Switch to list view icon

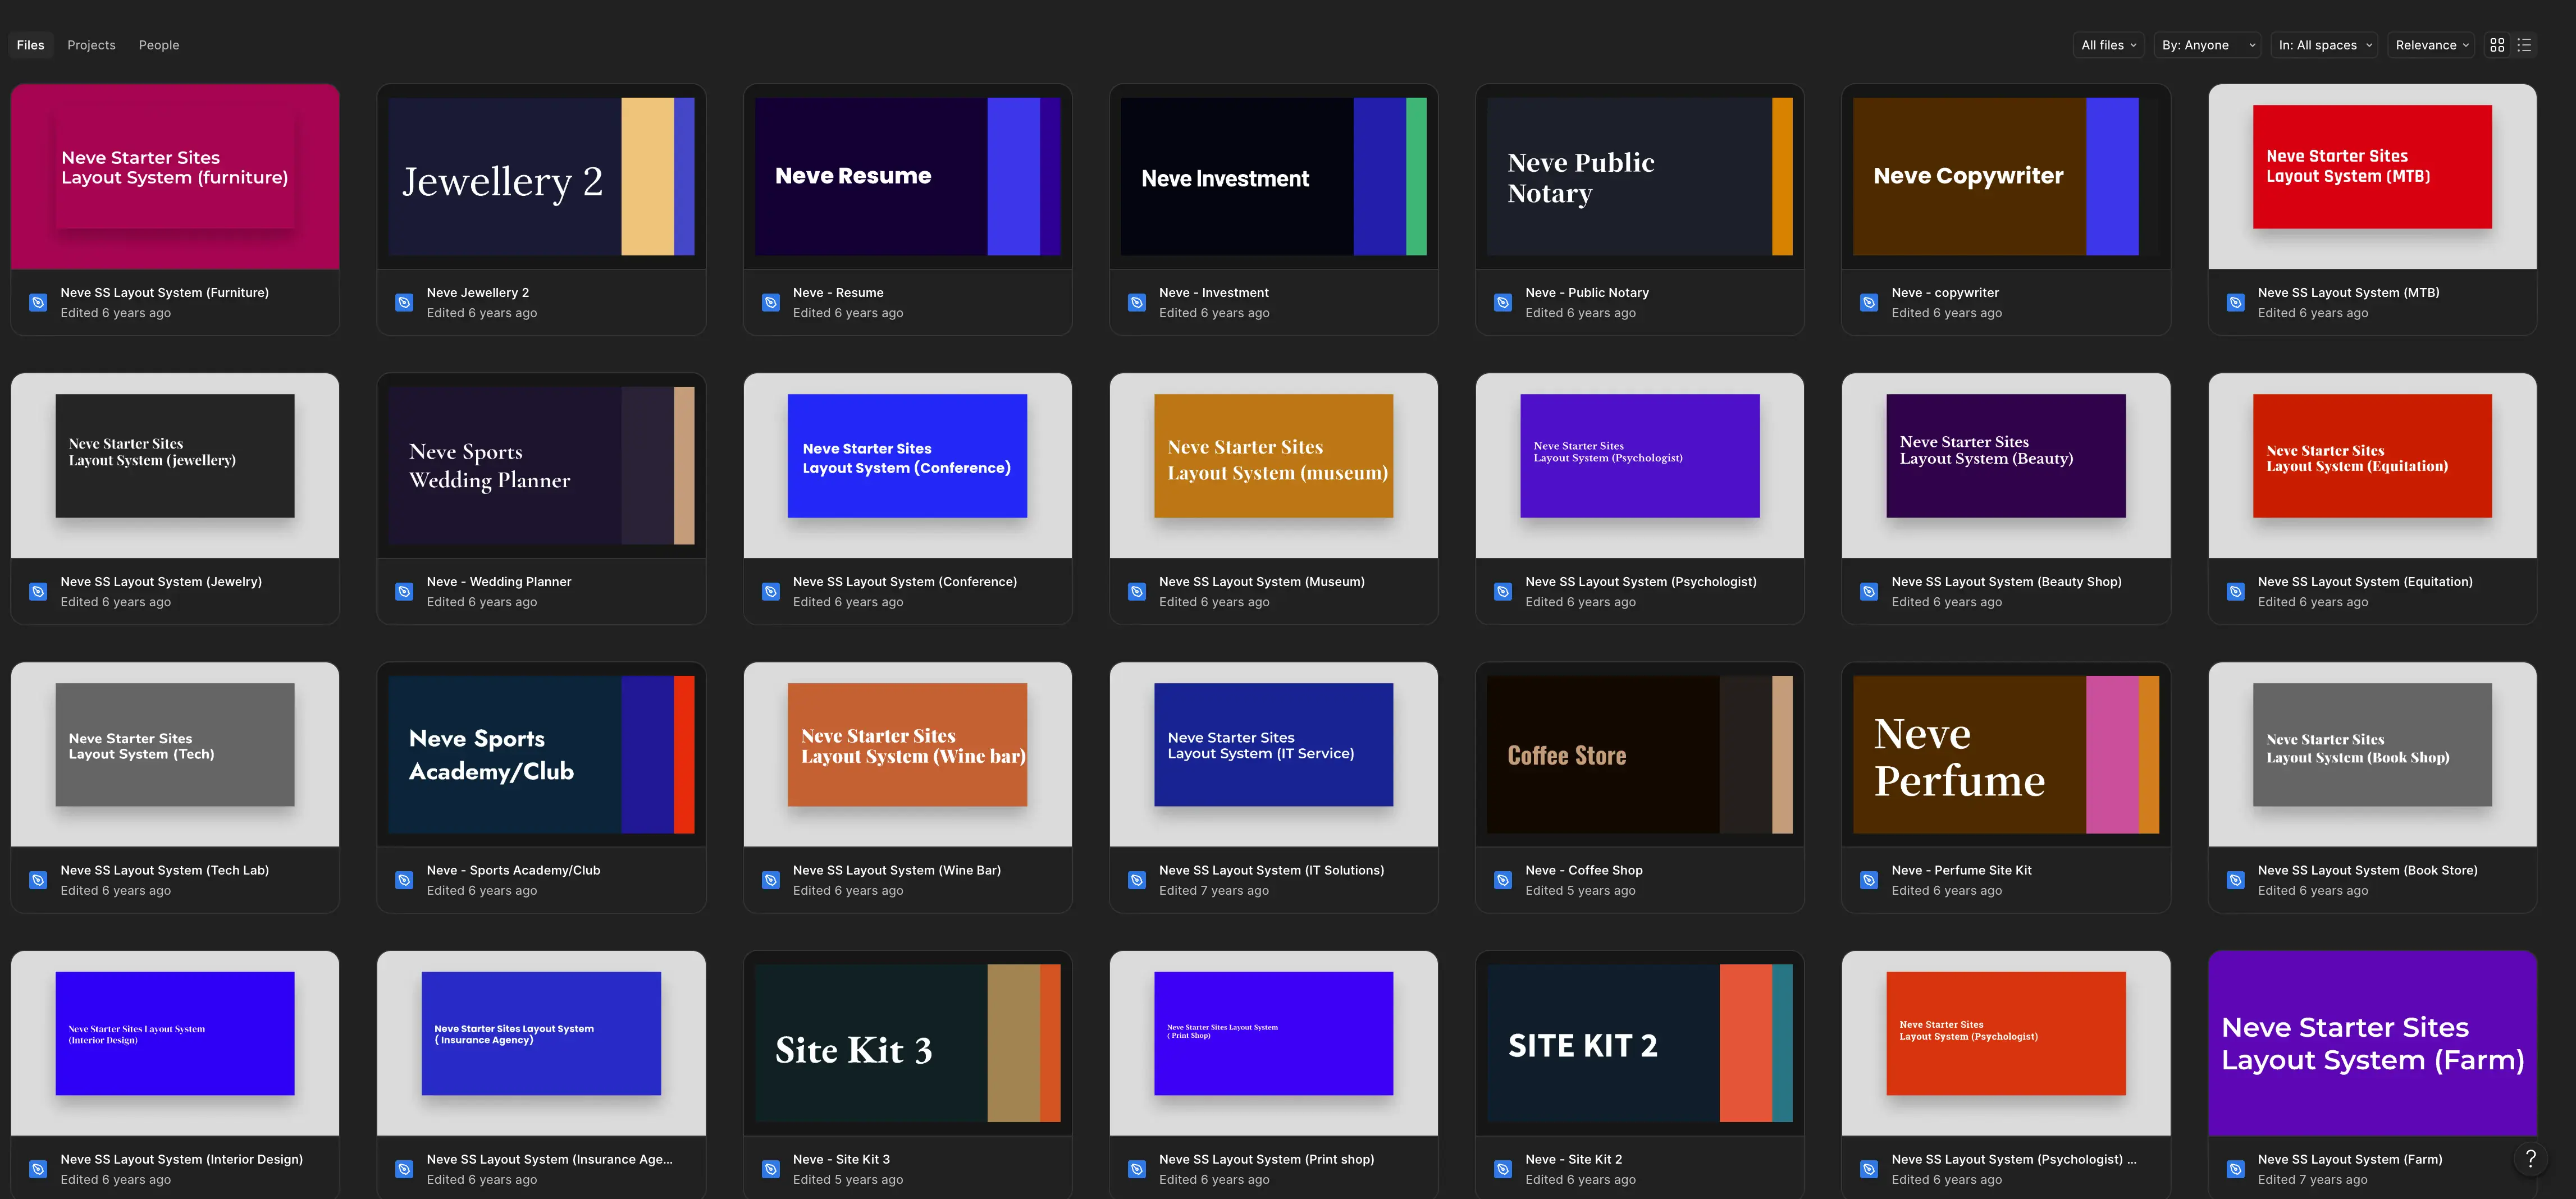2524,45
